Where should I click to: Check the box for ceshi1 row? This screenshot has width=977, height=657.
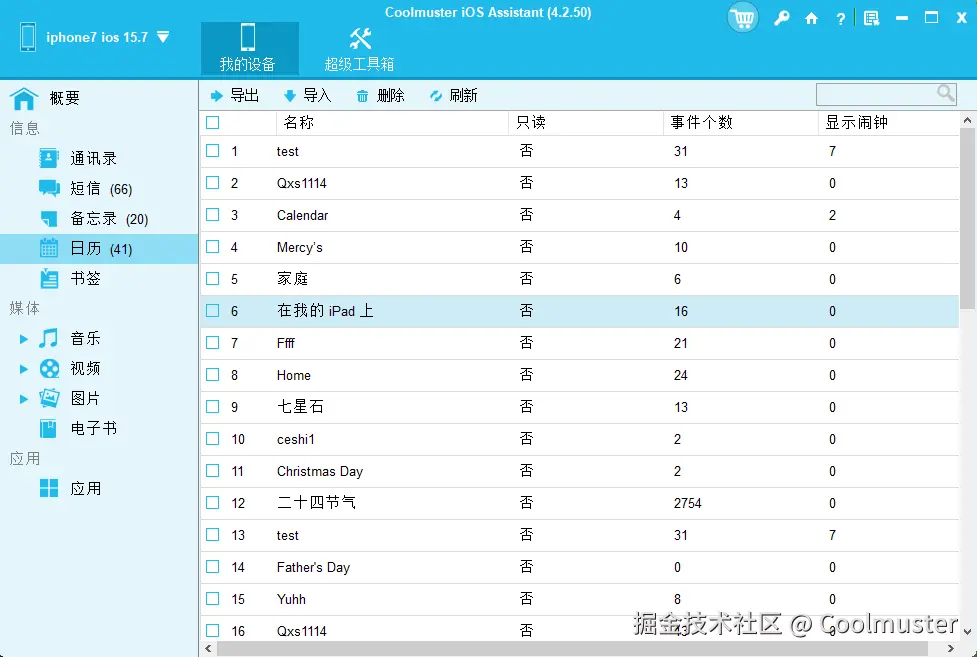[212, 439]
